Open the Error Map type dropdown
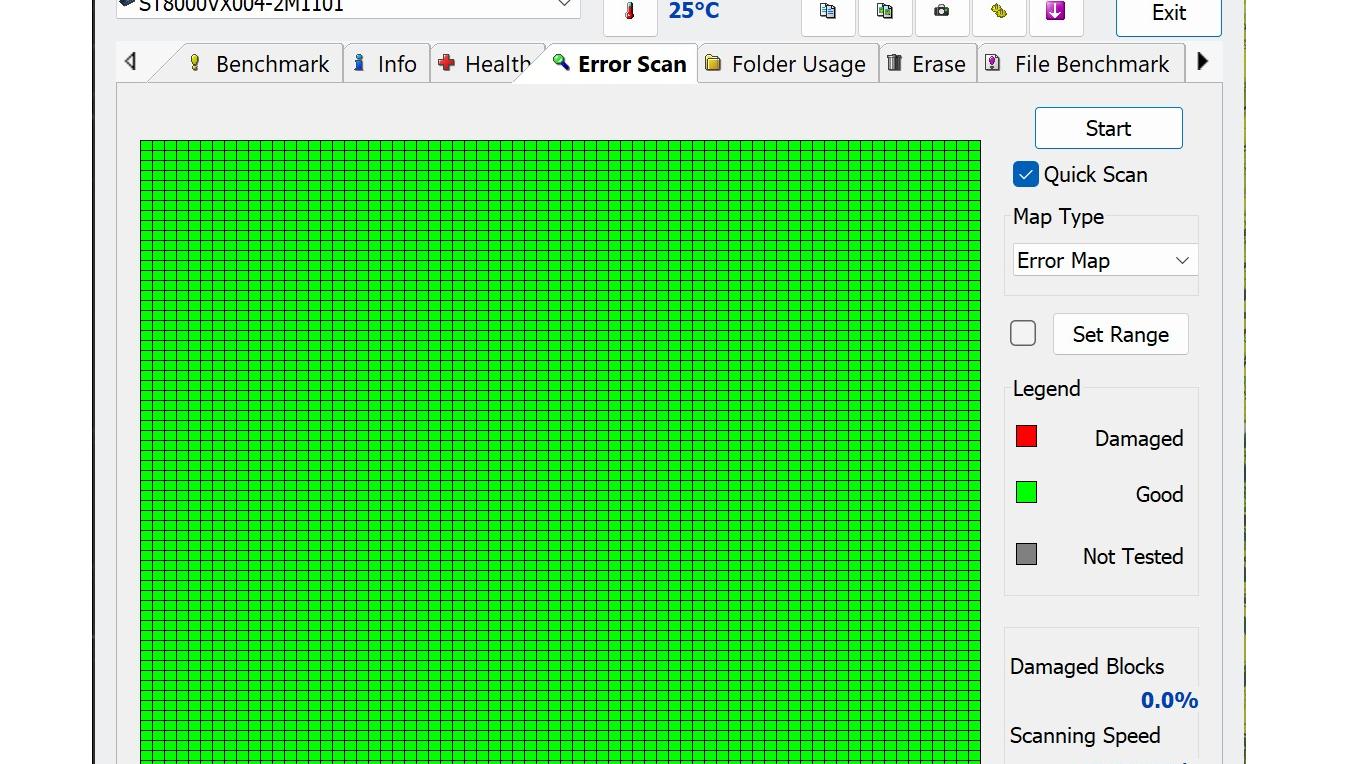1358x764 pixels. tap(1104, 261)
